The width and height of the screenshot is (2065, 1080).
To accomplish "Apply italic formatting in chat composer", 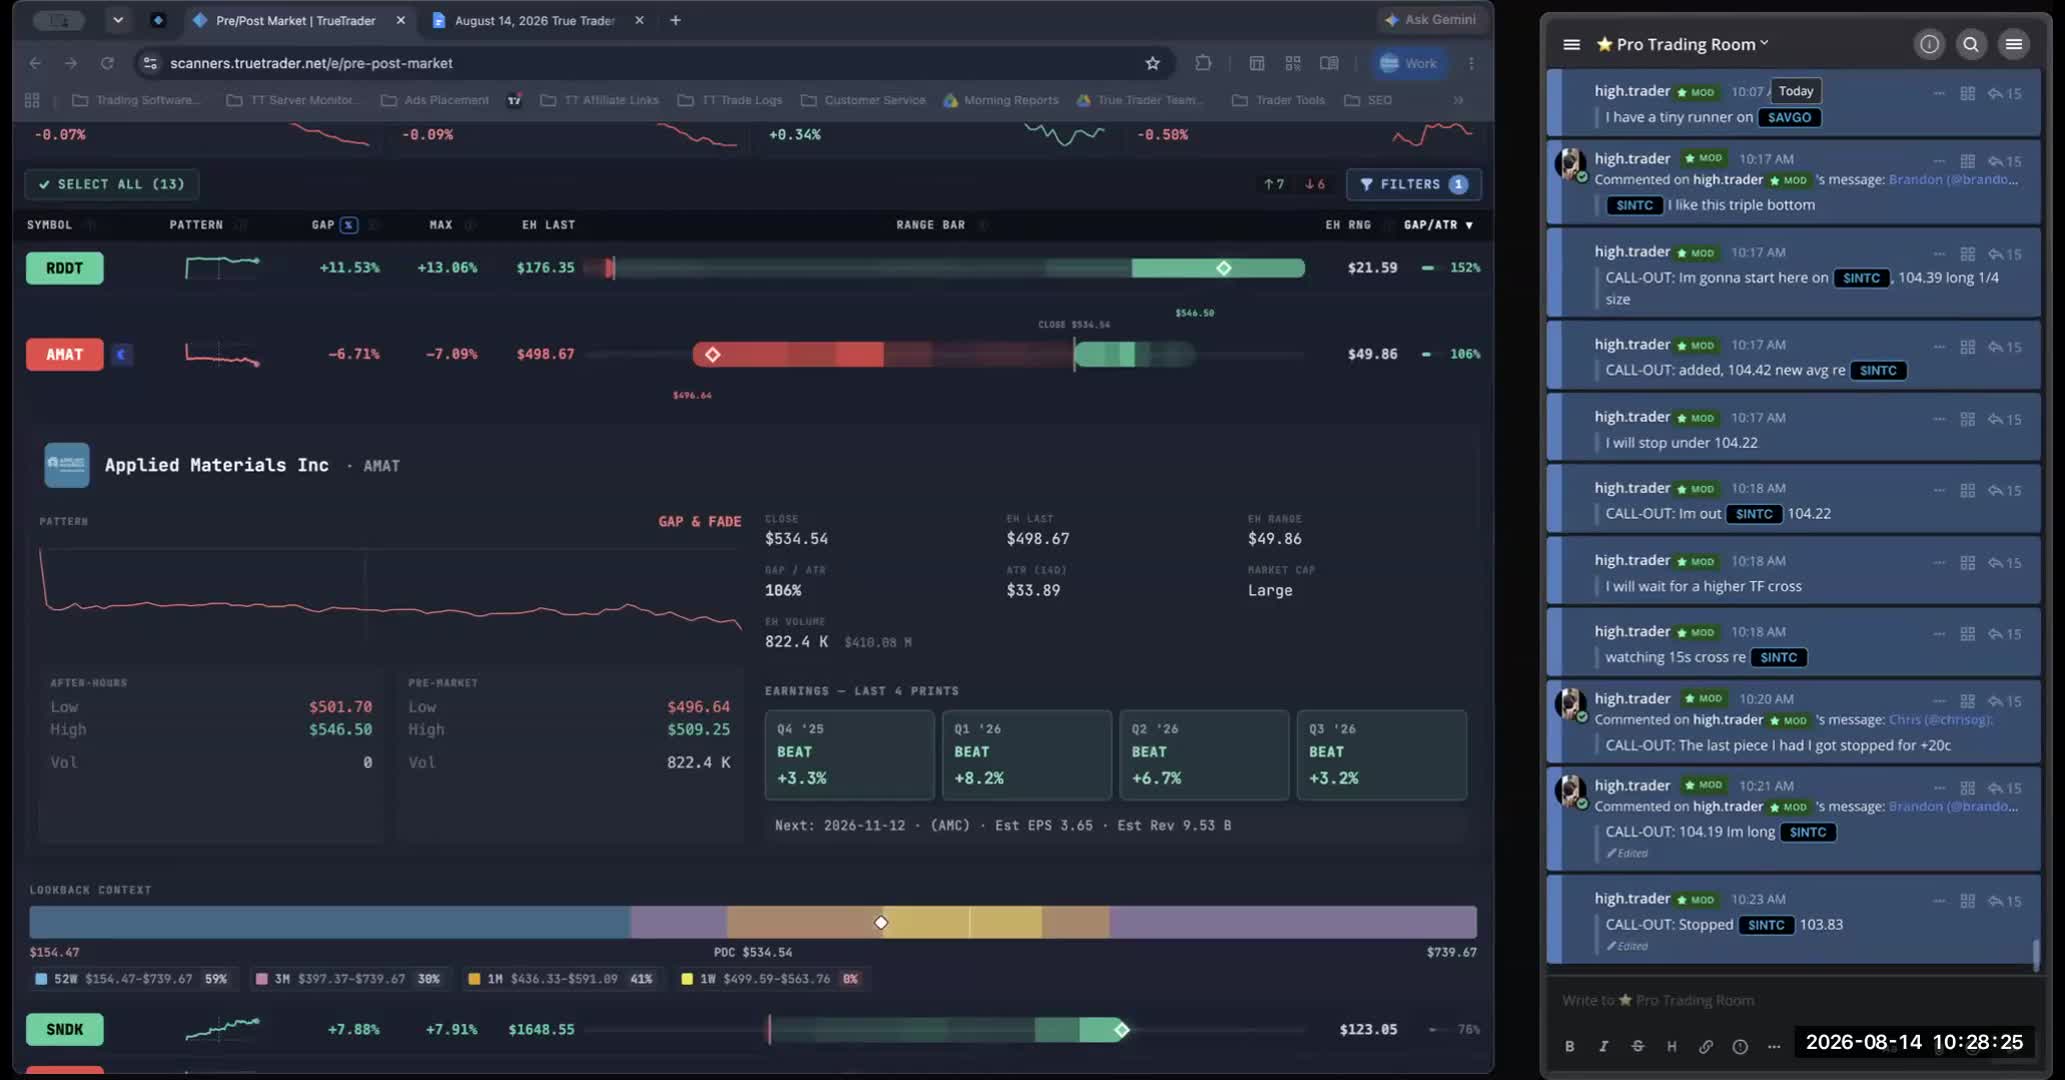I will (1603, 1046).
